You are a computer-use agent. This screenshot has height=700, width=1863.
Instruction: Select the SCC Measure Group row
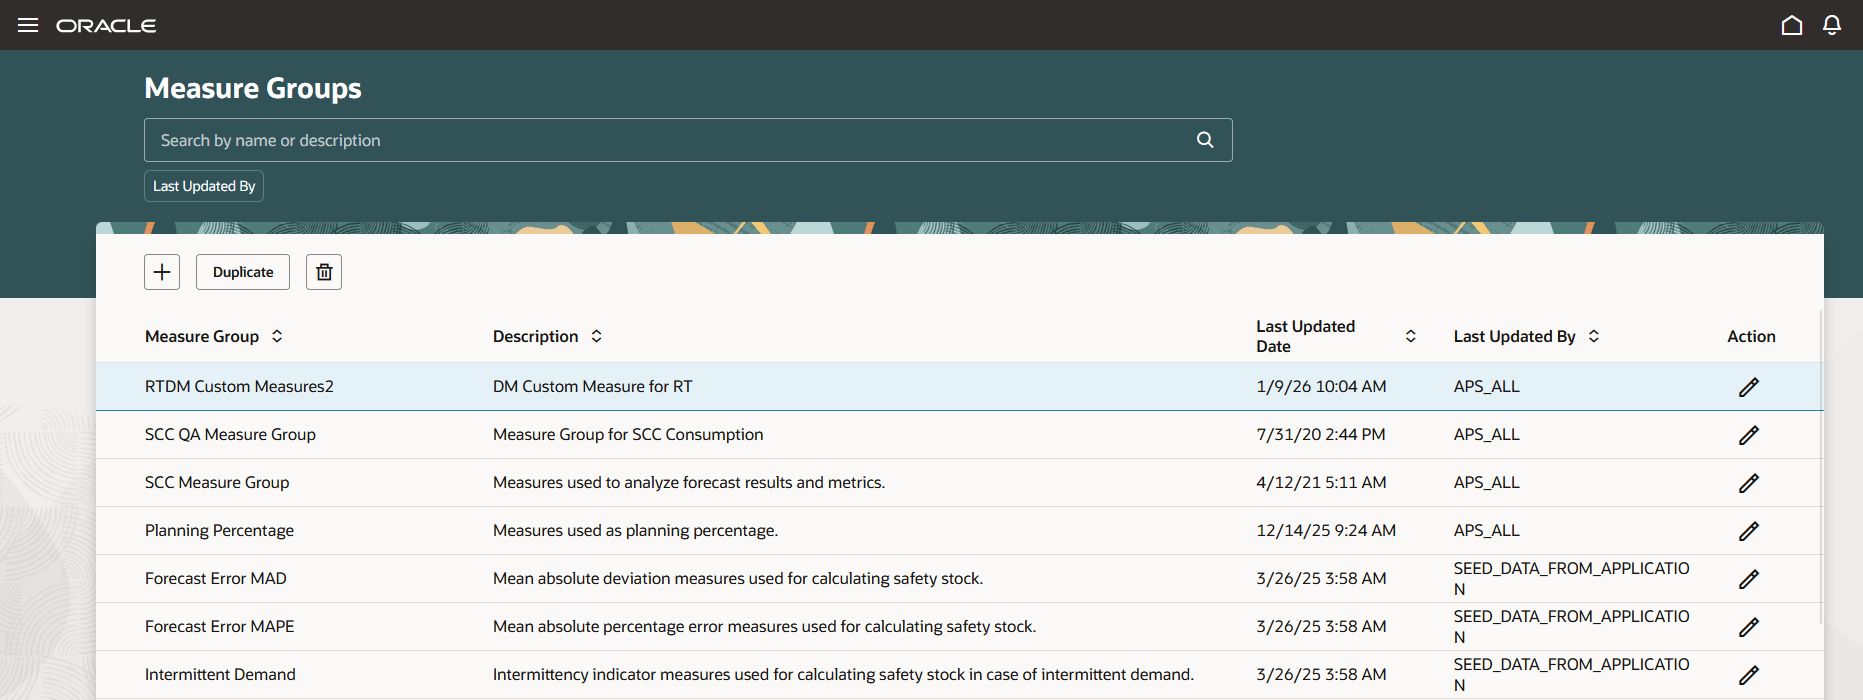coord(217,483)
